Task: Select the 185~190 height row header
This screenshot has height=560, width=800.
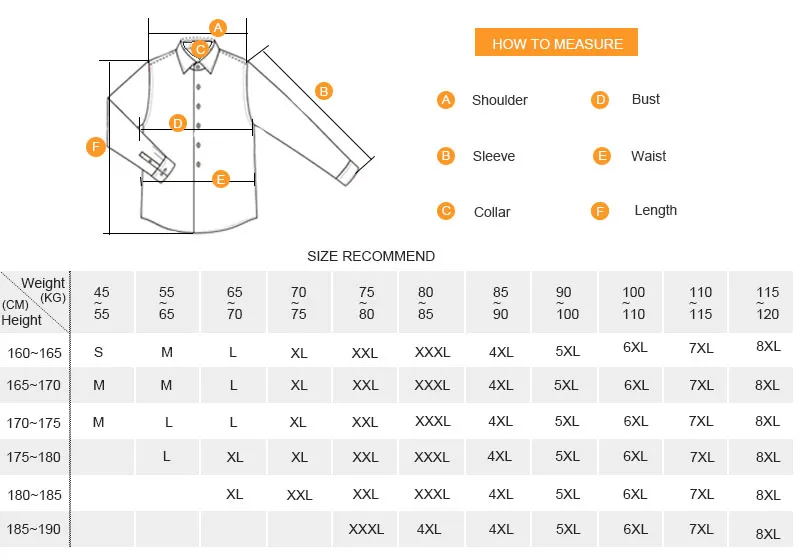Action: click(34, 529)
